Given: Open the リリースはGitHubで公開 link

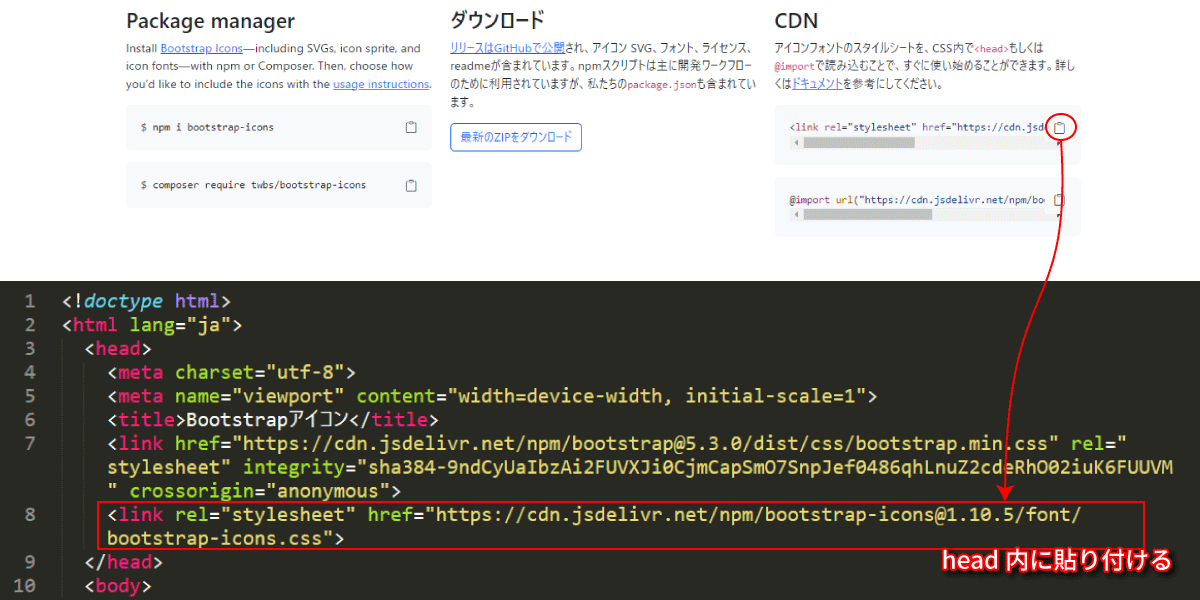Looking at the screenshot, I should pos(507,48).
